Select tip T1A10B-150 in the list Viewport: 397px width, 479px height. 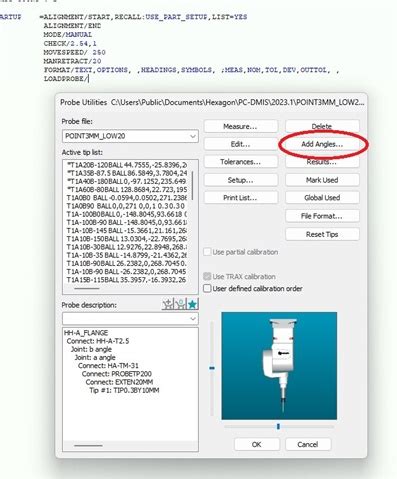127,239
